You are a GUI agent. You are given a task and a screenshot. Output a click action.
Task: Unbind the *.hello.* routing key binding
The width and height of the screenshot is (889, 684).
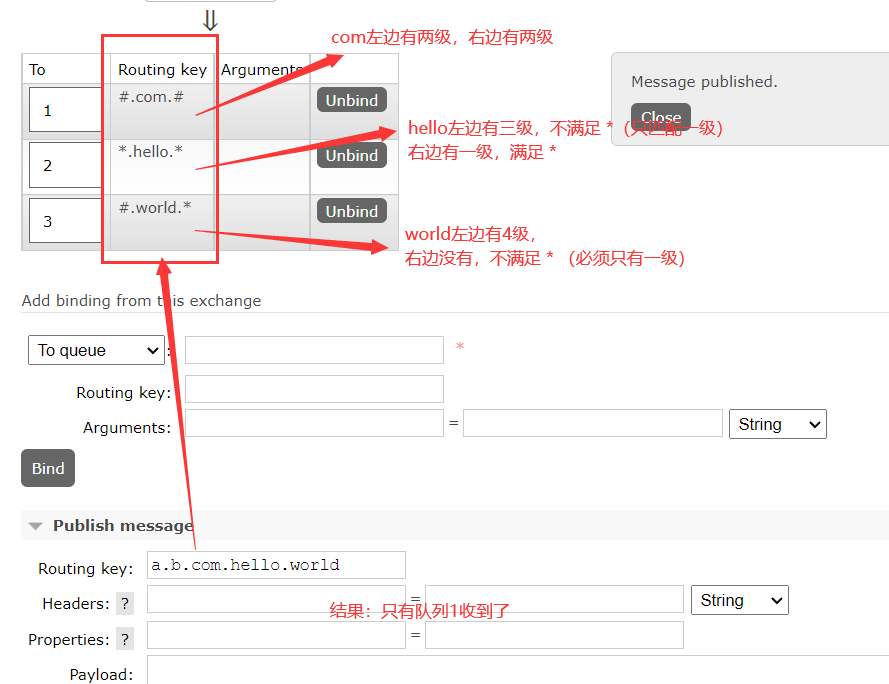[x=352, y=155]
